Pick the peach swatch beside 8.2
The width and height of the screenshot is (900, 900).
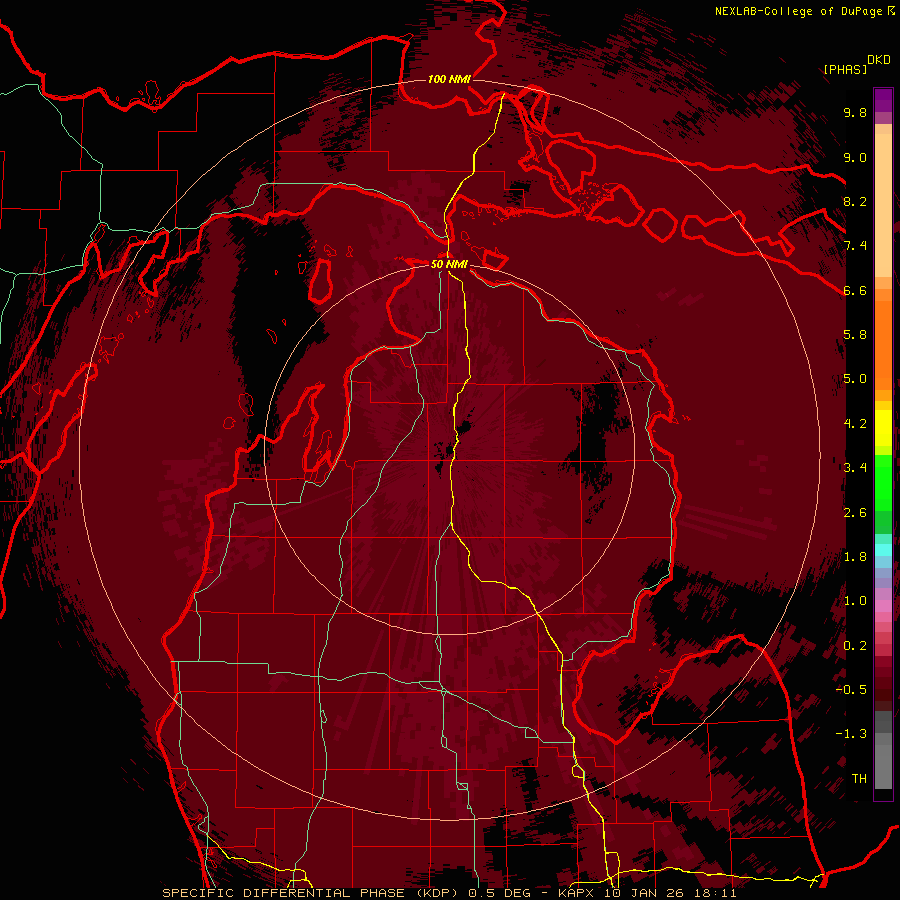(x=883, y=205)
